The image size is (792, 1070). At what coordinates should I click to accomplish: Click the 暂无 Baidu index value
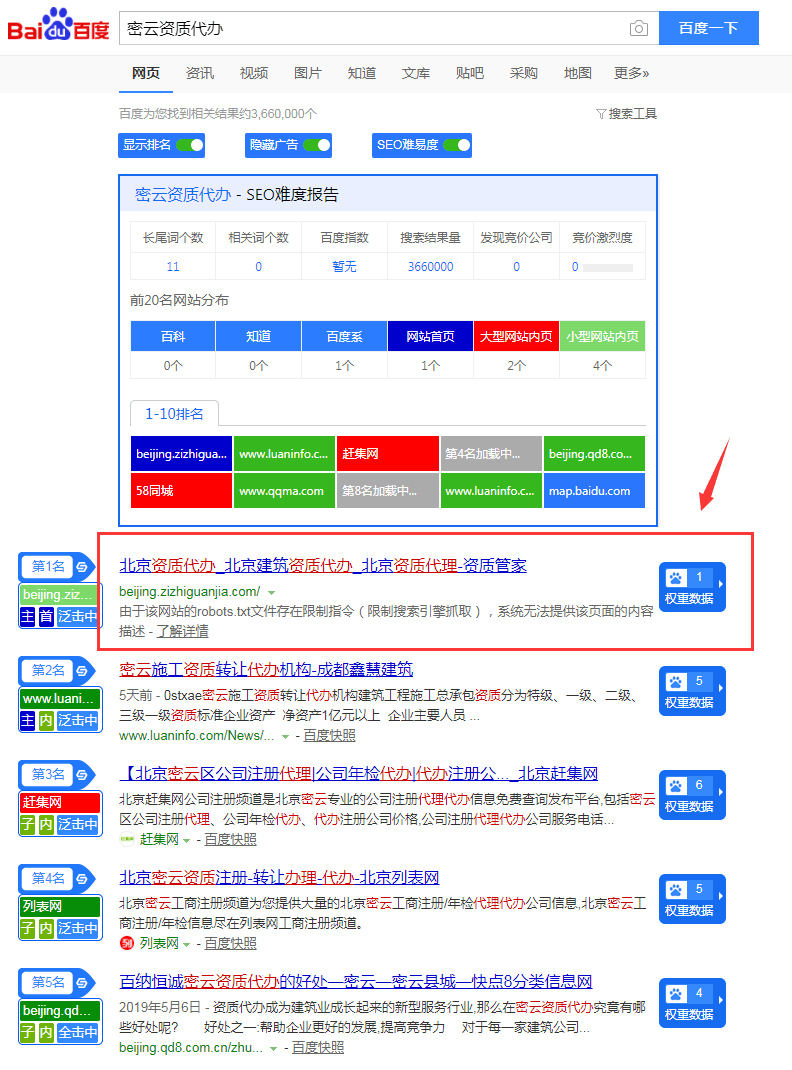[x=344, y=267]
